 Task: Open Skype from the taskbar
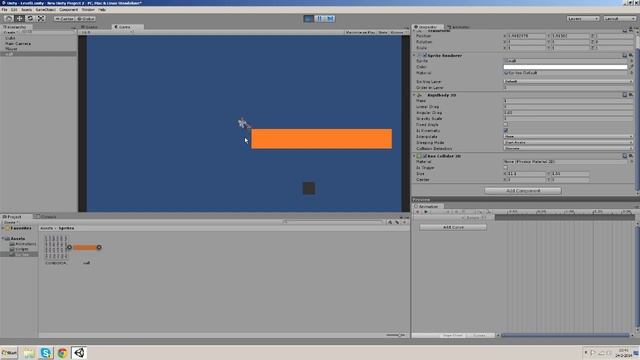point(46,353)
